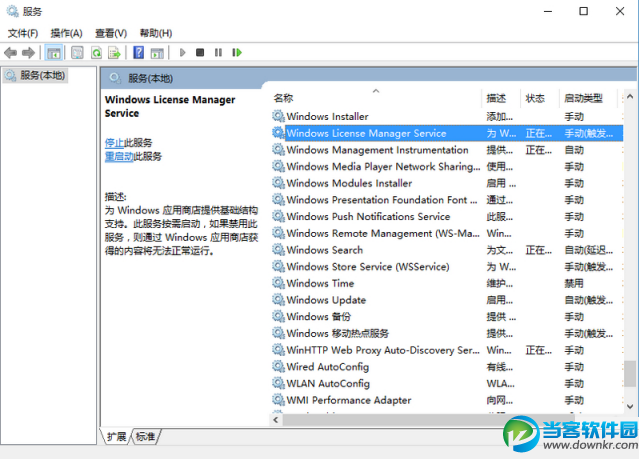
Task: Select the Windows Search service row
Action: (x=447, y=249)
